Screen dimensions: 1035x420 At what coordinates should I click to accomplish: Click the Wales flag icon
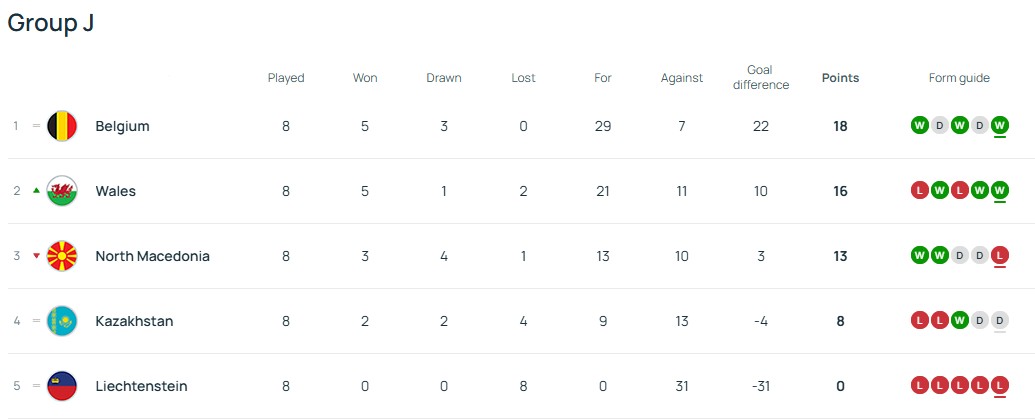click(62, 191)
